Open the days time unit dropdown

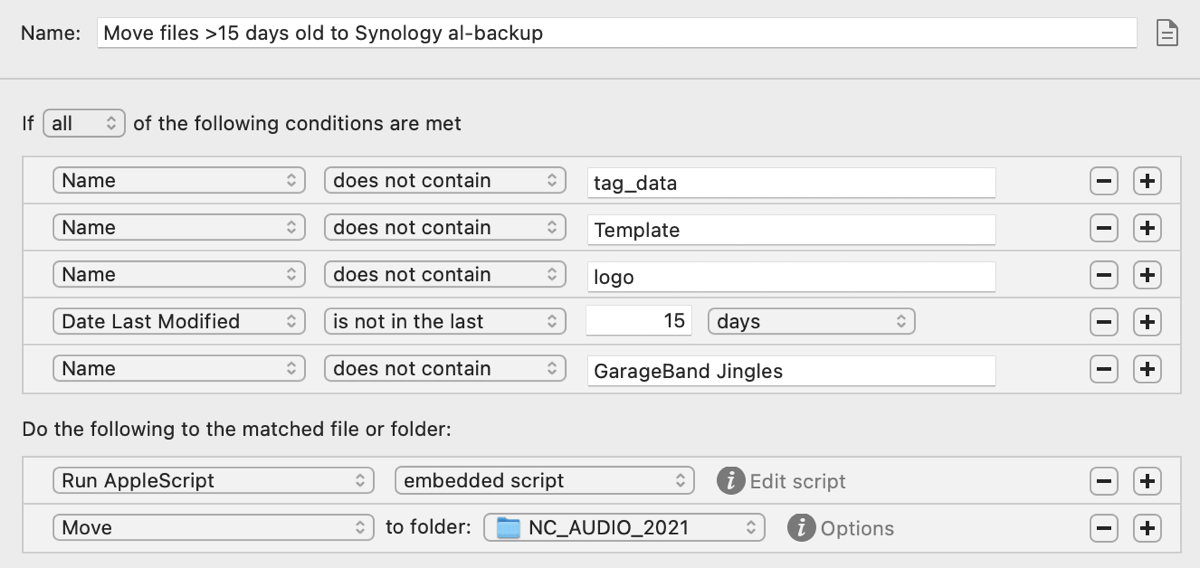tap(811, 322)
